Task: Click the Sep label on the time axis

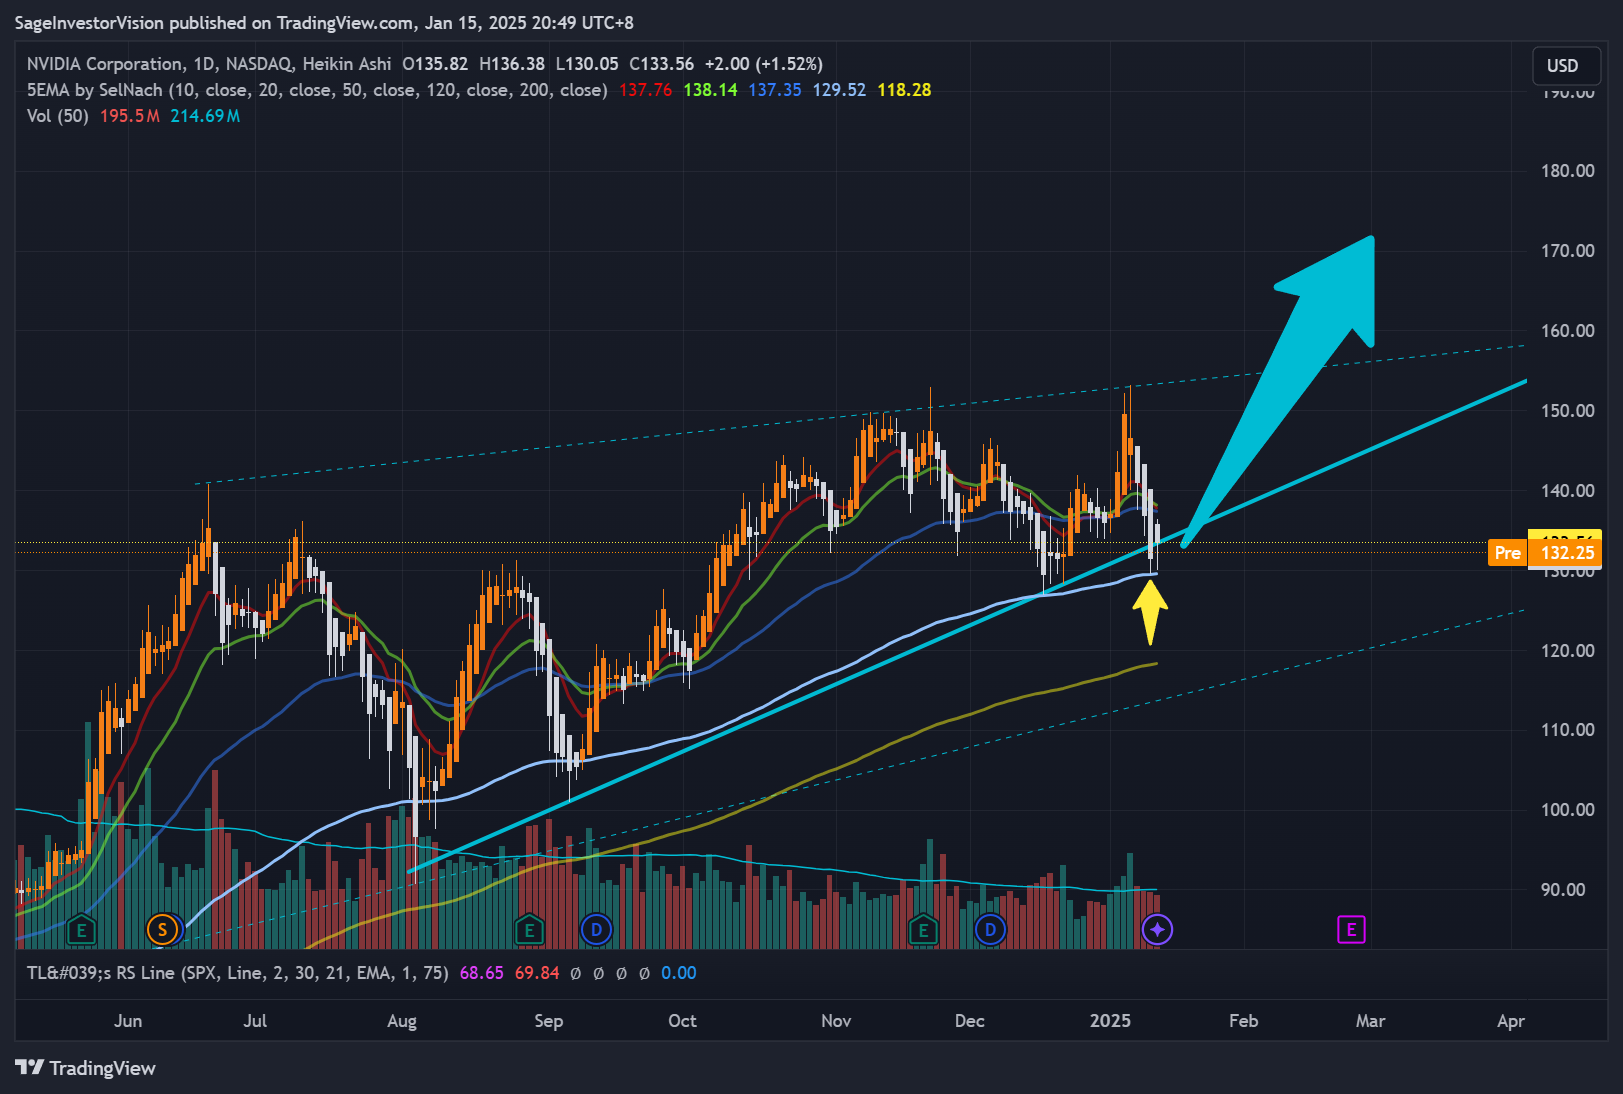Action: [x=548, y=1021]
